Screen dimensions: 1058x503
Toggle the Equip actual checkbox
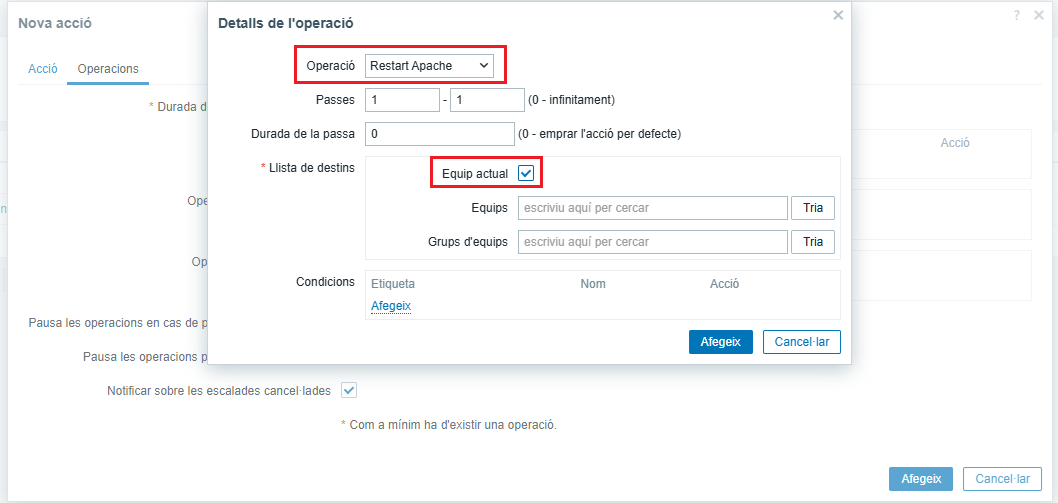(526, 174)
